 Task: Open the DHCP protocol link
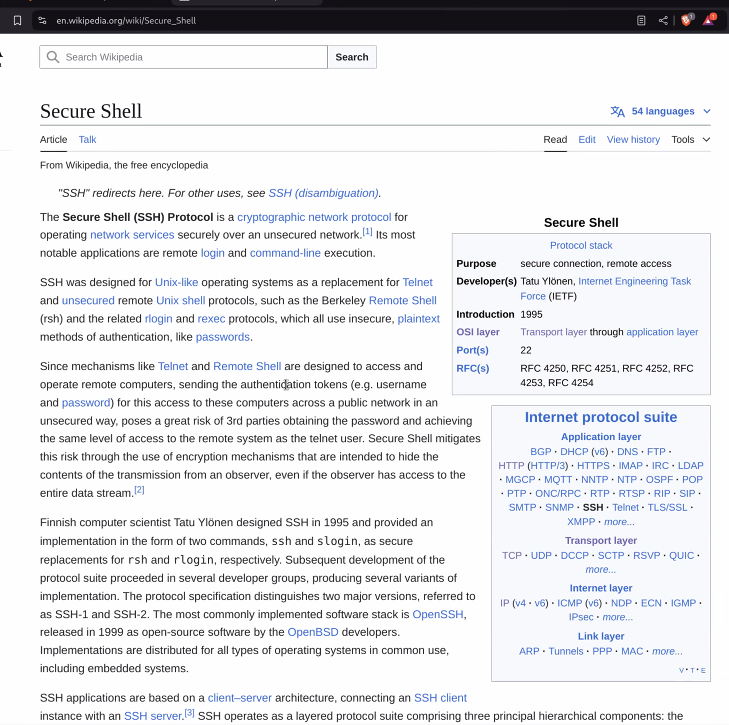click(x=574, y=452)
